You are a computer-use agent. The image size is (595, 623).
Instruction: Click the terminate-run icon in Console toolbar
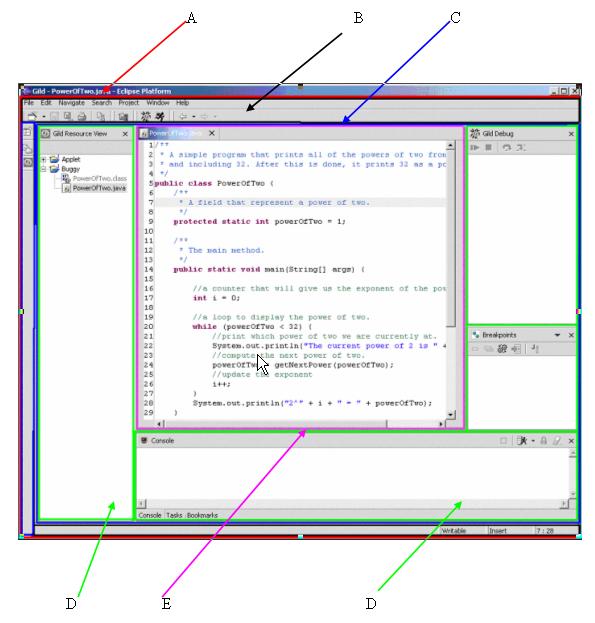point(522,441)
